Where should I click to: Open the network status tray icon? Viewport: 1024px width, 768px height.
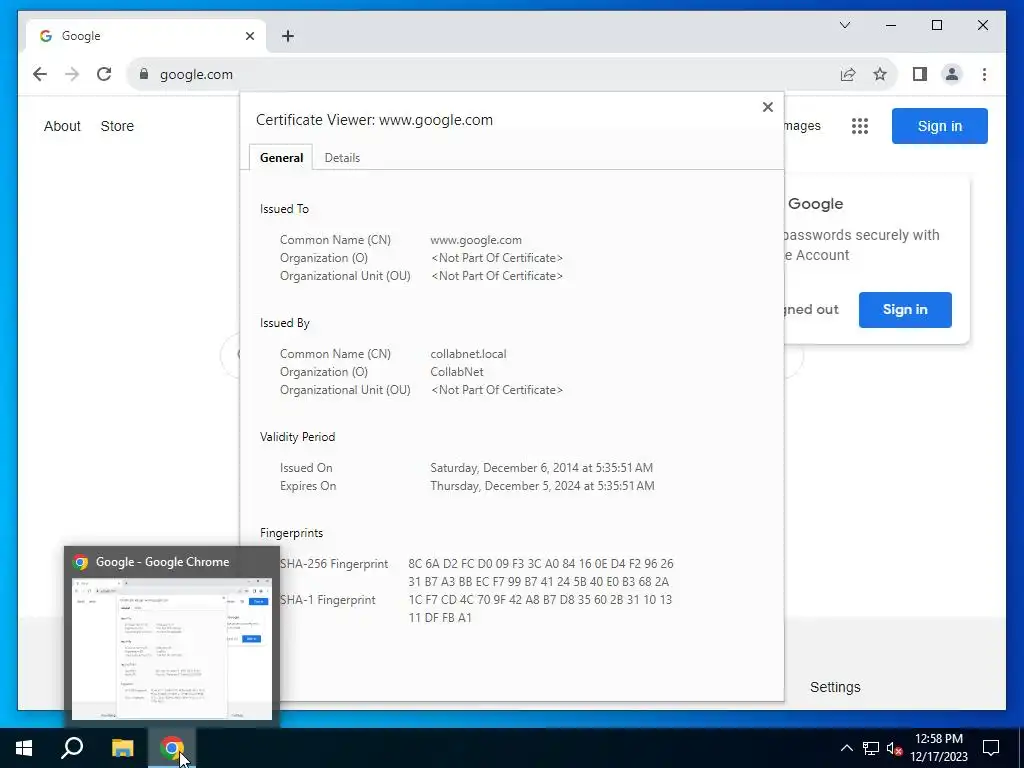point(870,748)
